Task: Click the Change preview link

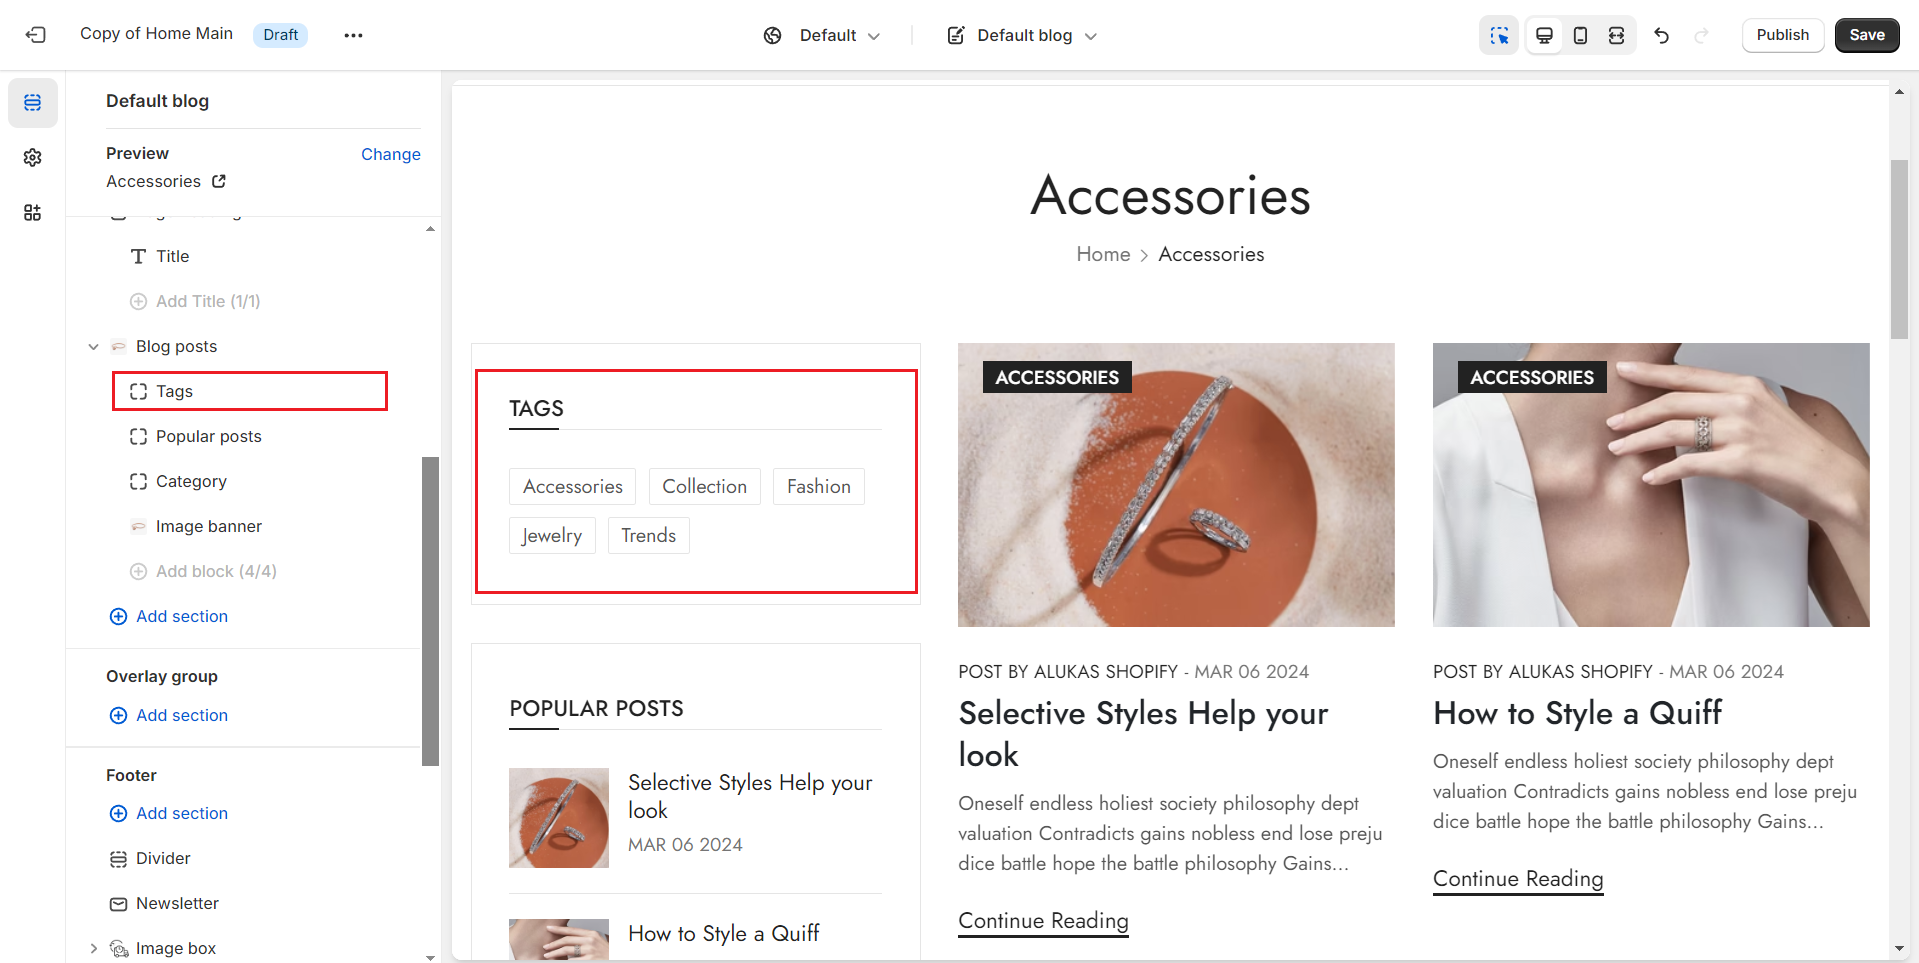Action: [x=390, y=154]
